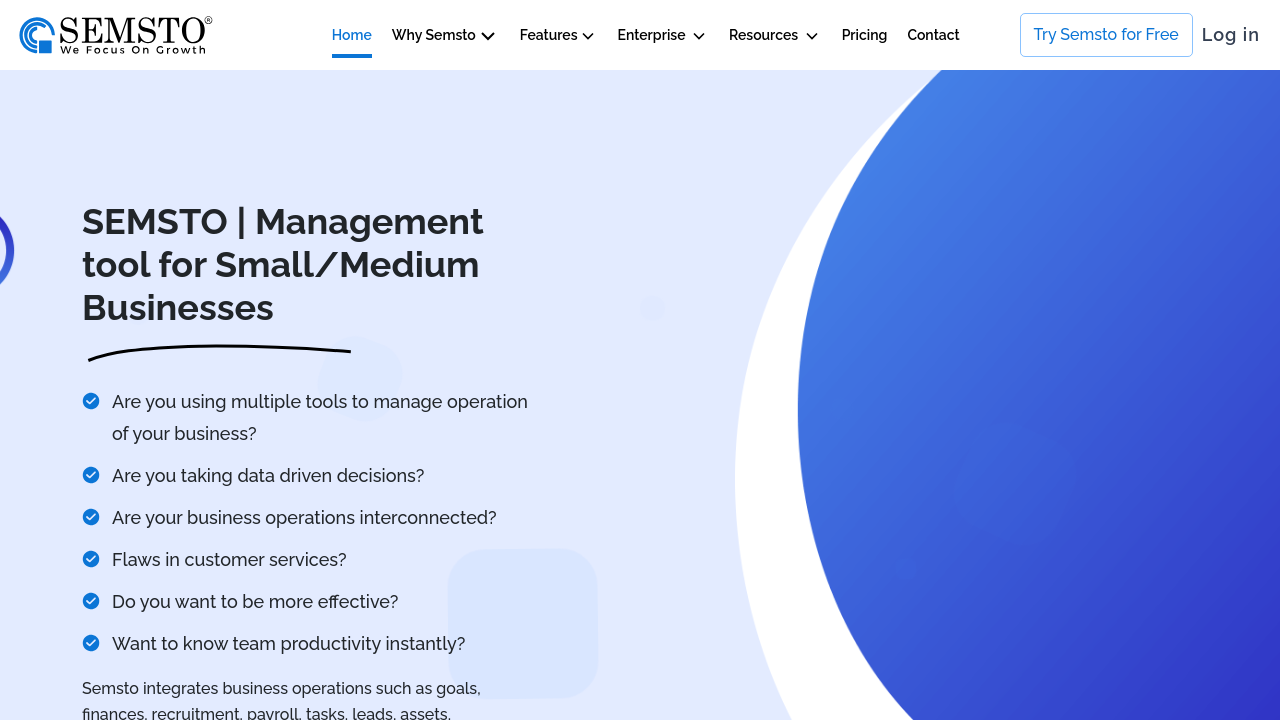Click Try Semsto for Free button
1280x720 pixels.
(x=1106, y=35)
